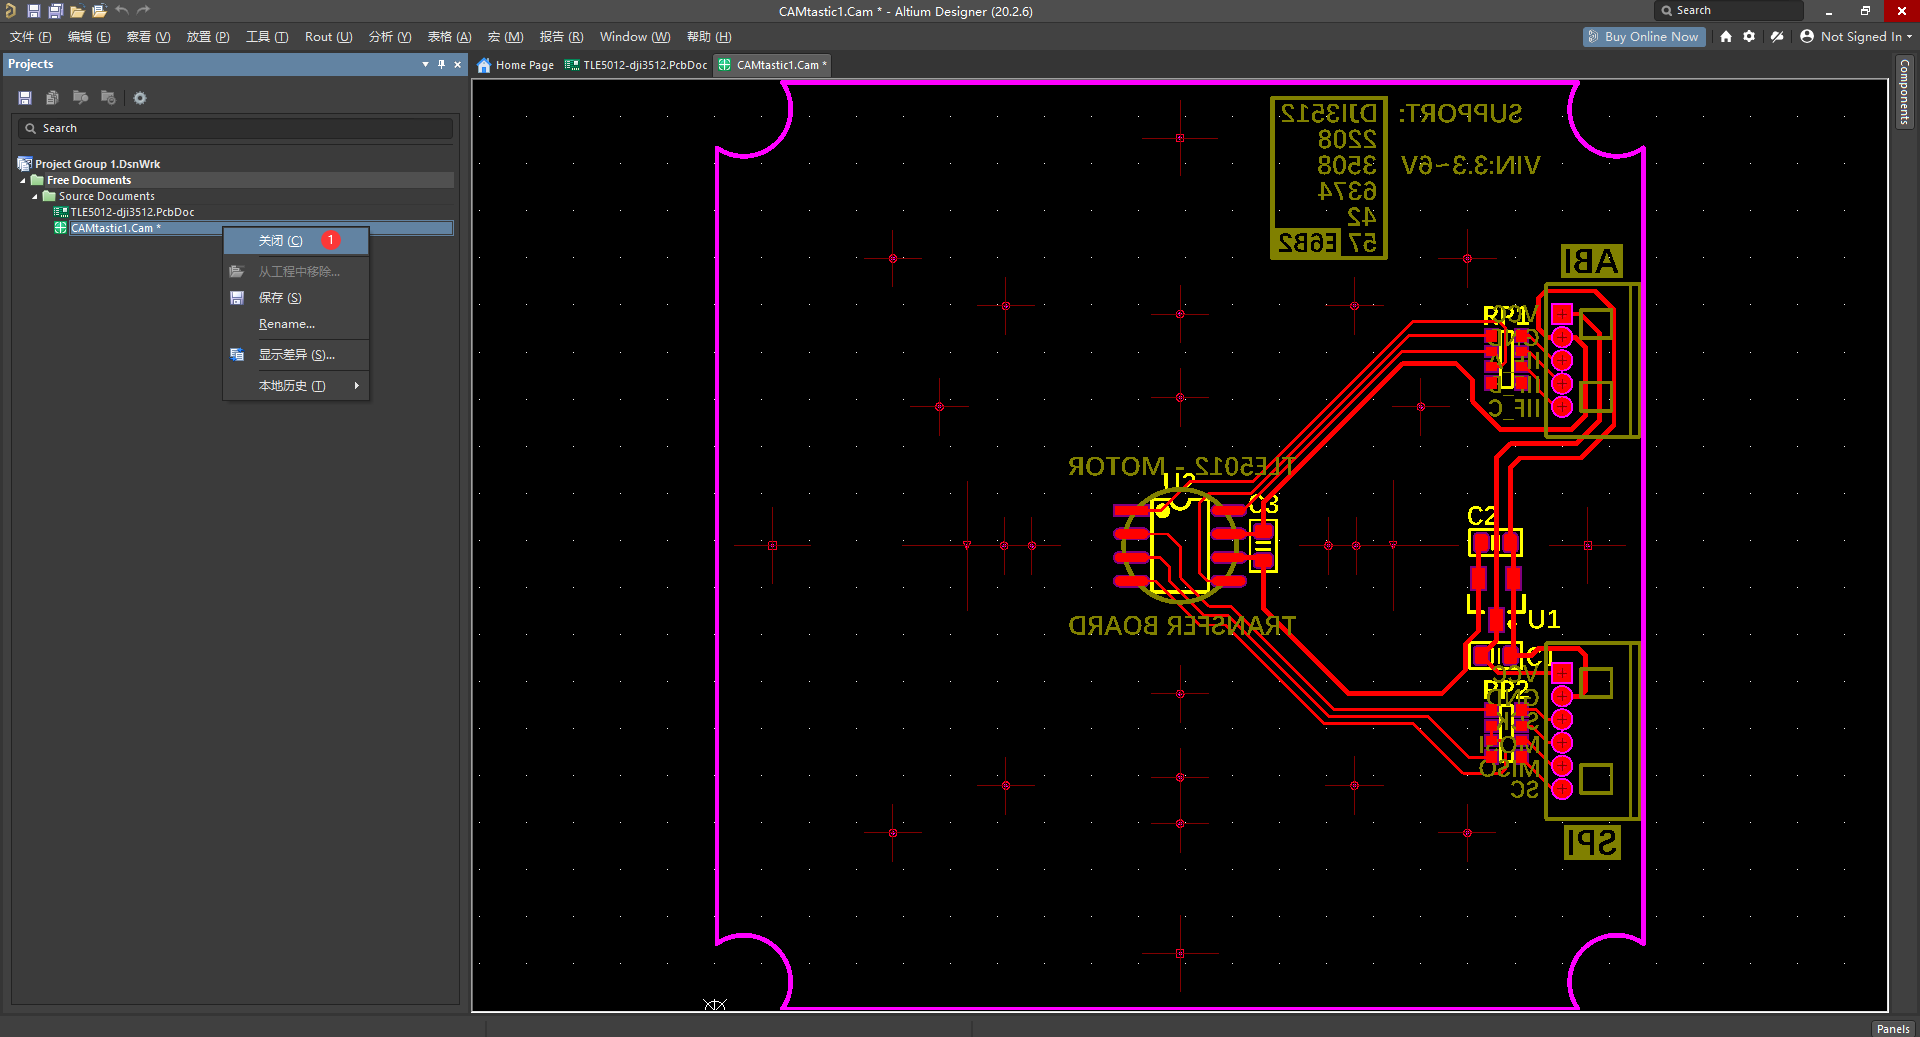Click the Save All toolbar icon
This screenshot has height=1037, width=1920.
(x=55, y=11)
